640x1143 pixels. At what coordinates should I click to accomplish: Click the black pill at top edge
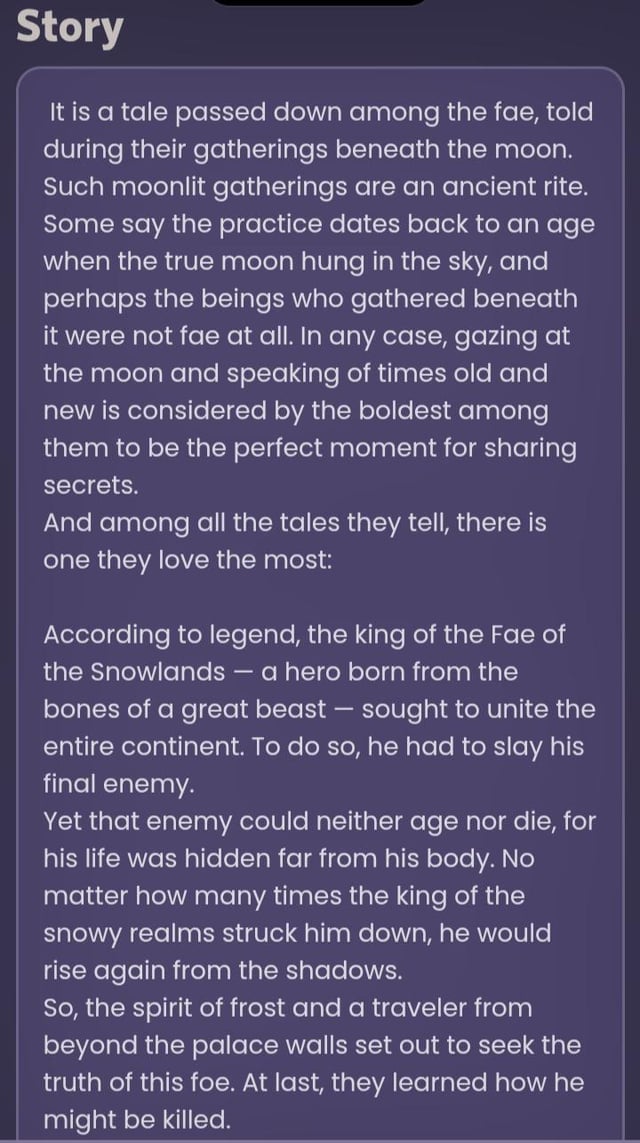click(320, 3)
